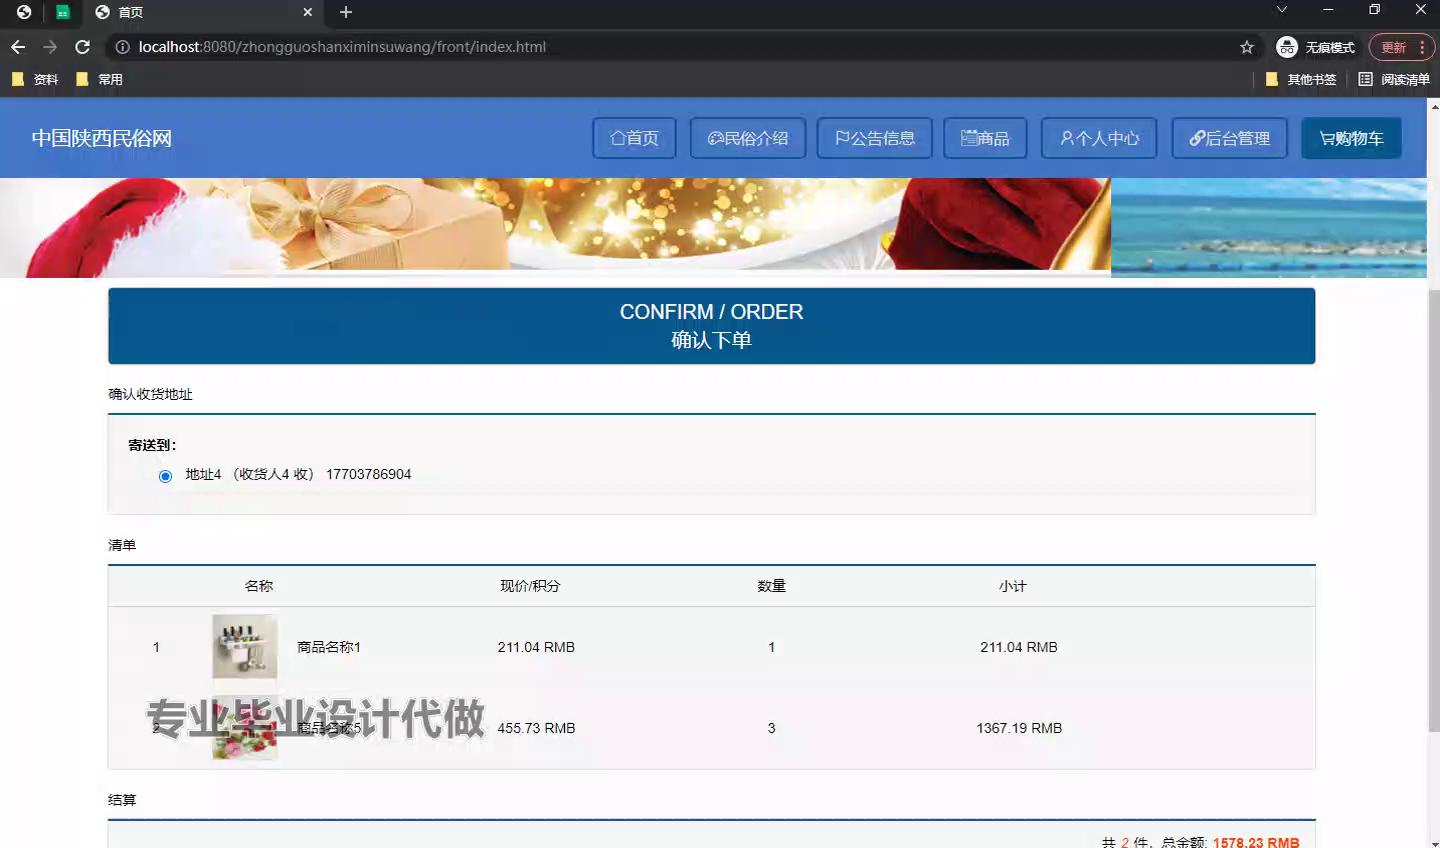This screenshot has height=848, width=1440.
Task: Open the 资料 bookmark folder
Action: point(35,79)
